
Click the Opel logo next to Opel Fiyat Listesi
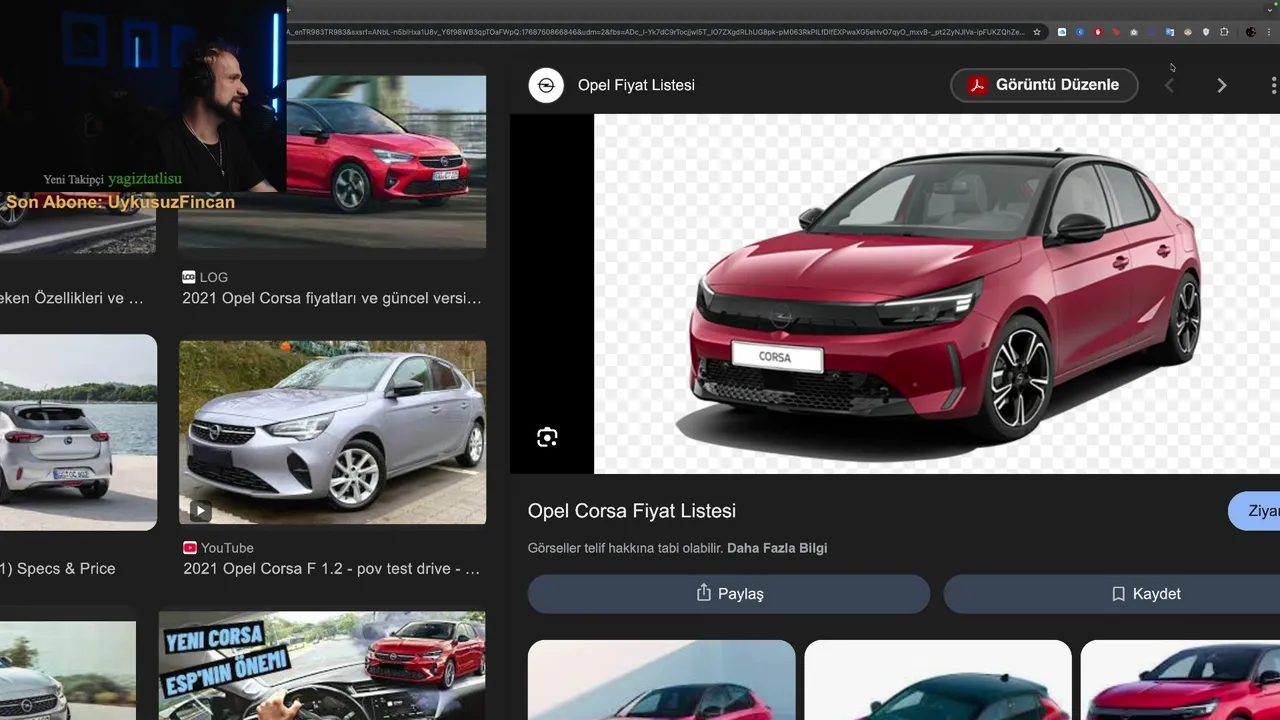pyautogui.click(x=546, y=85)
